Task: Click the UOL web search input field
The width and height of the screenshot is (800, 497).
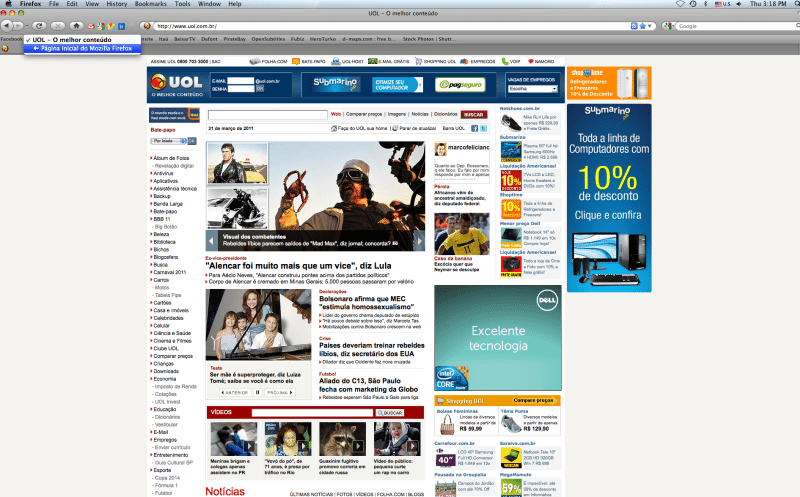Action: click(268, 114)
